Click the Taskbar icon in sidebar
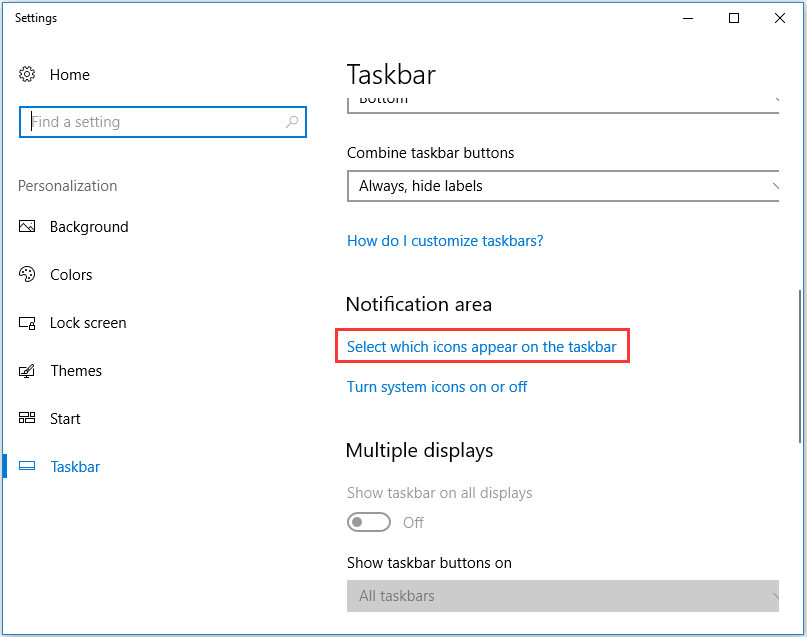807x637 pixels. point(27,466)
